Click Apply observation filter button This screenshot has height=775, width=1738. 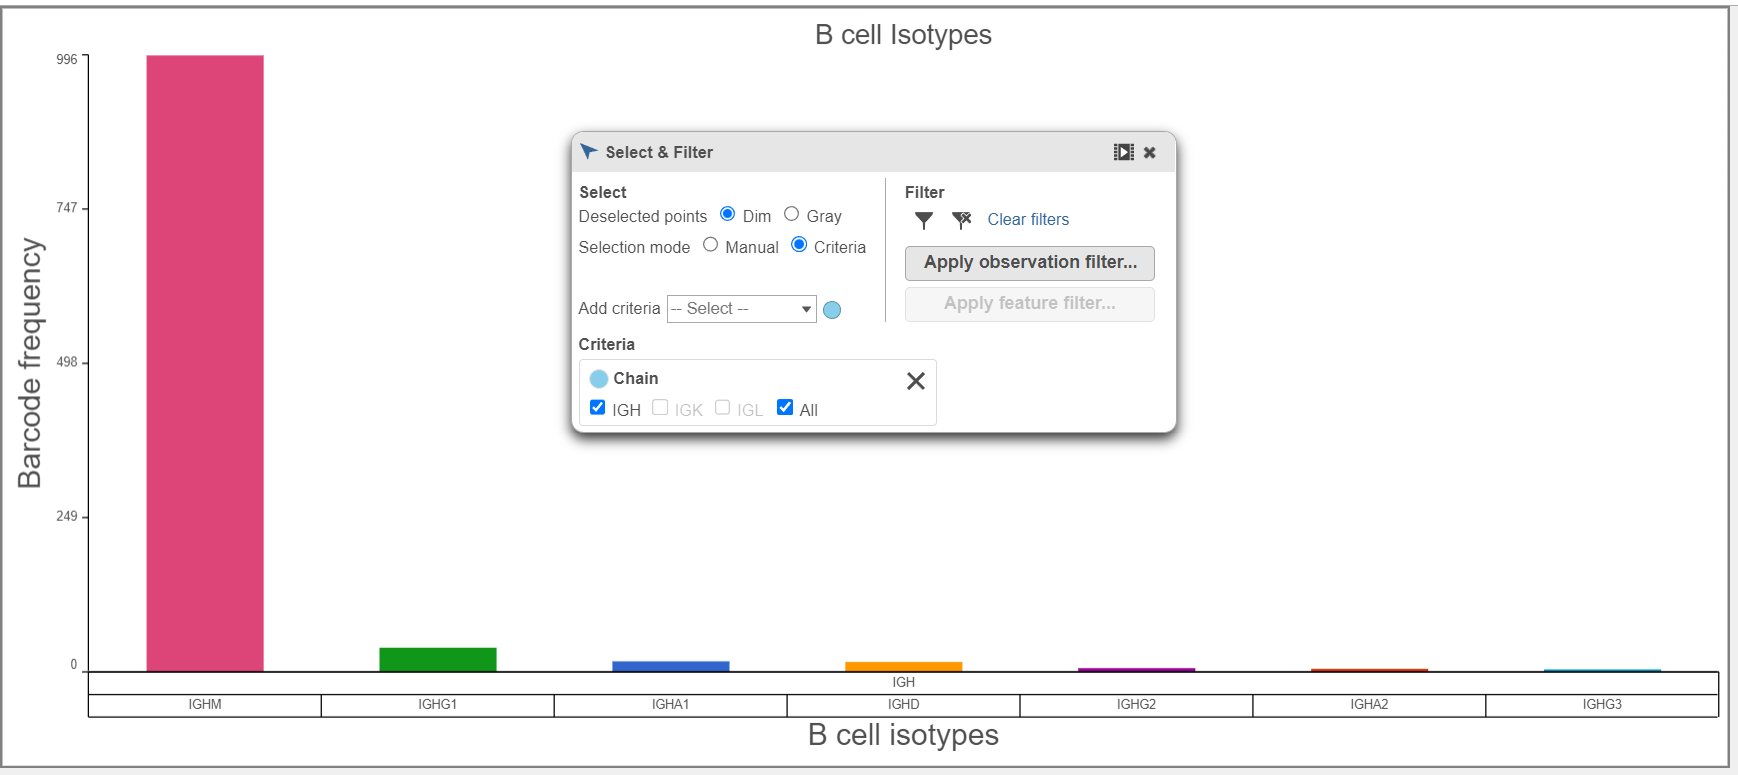(x=1029, y=263)
